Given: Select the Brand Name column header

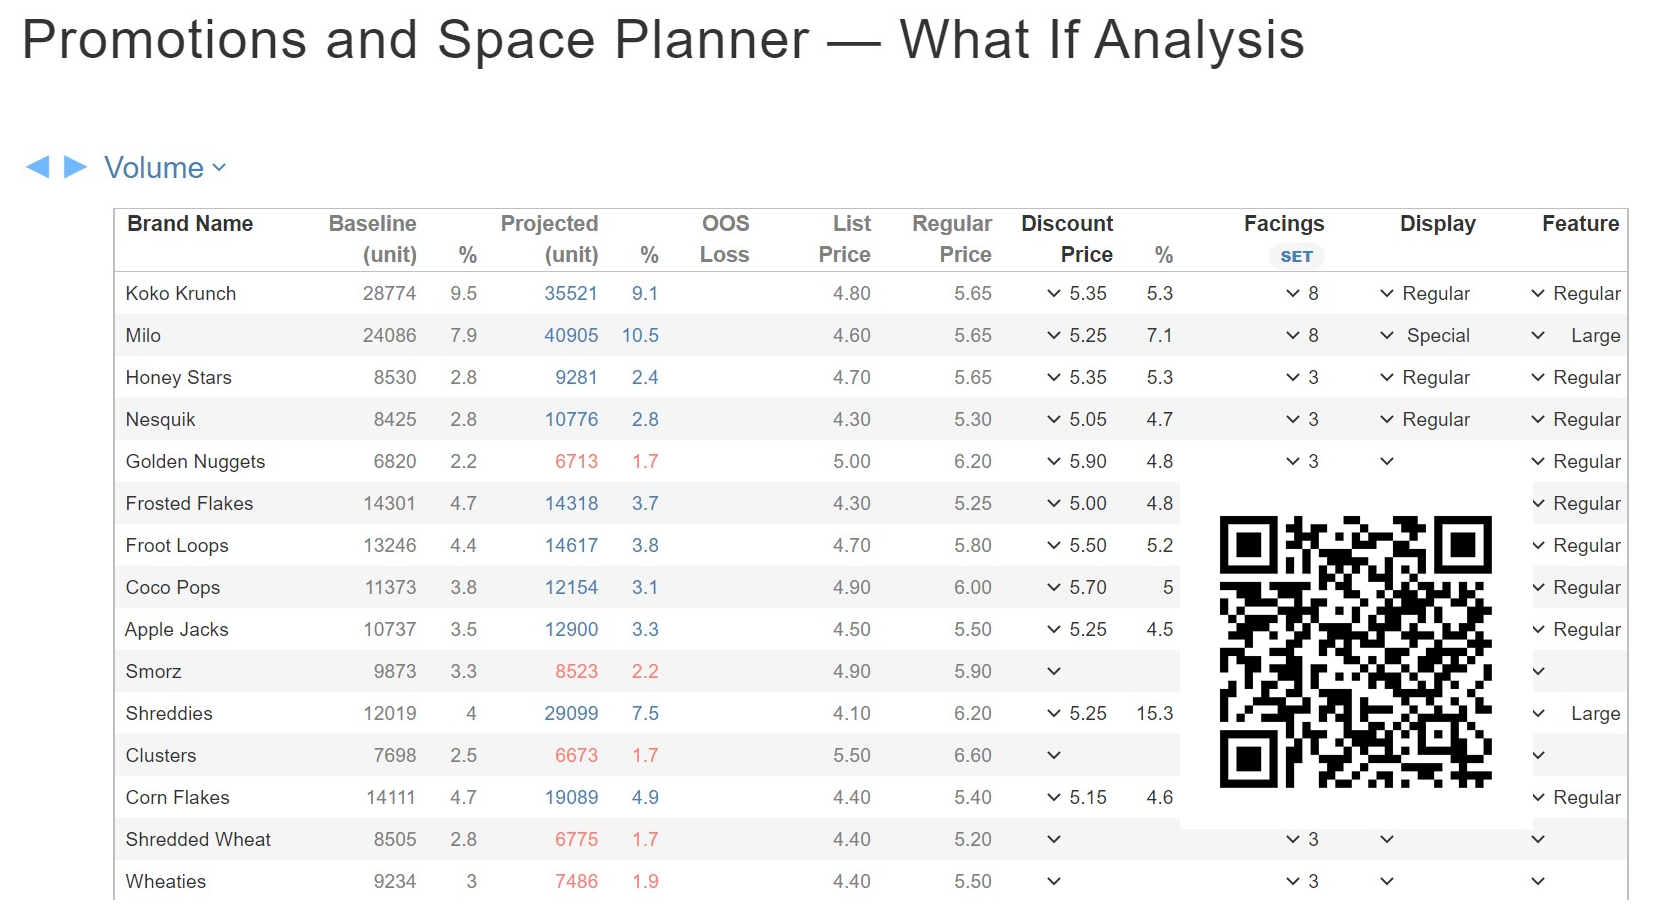Looking at the screenshot, I should pos(190,224).
